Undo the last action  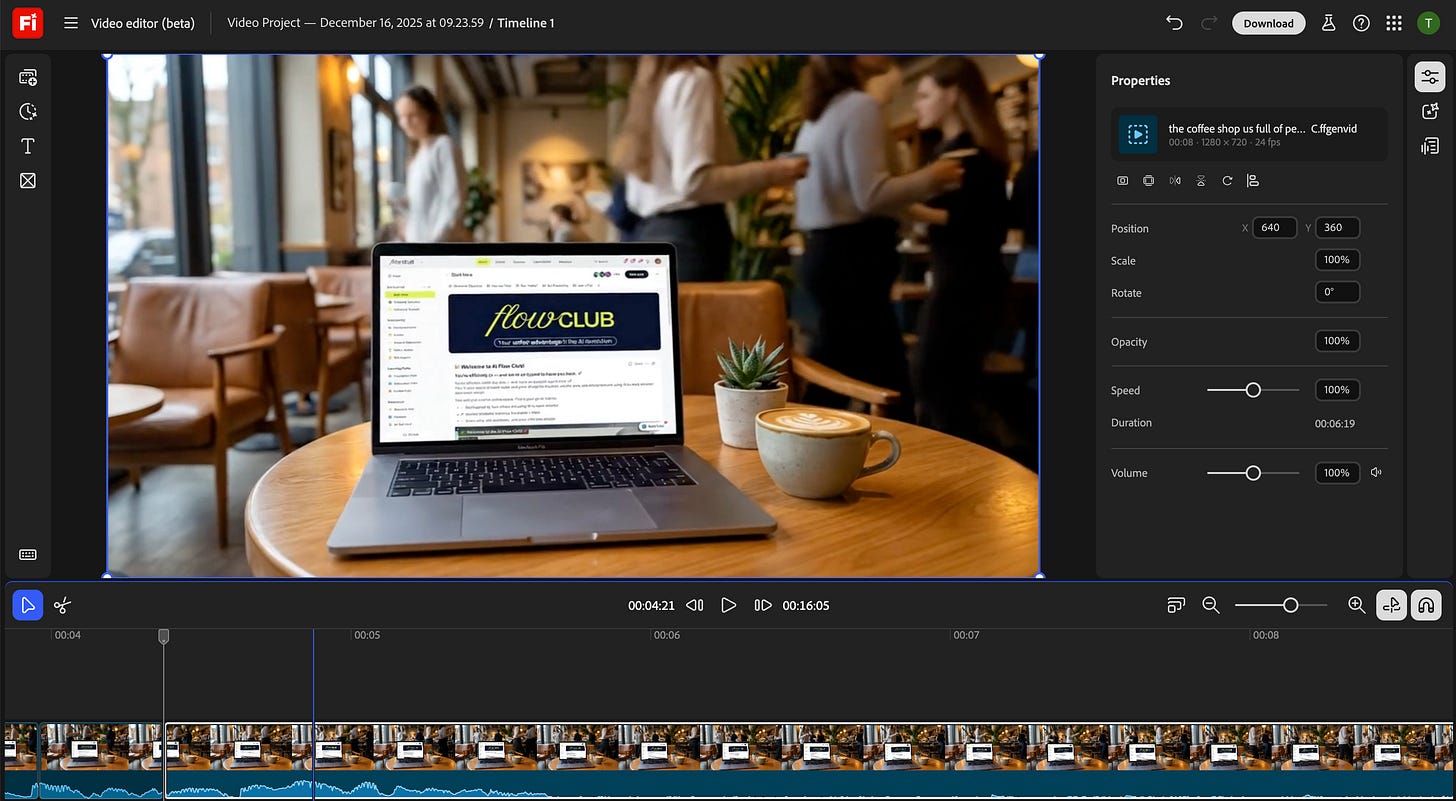pyautogui.click(x=1173, y=22)
